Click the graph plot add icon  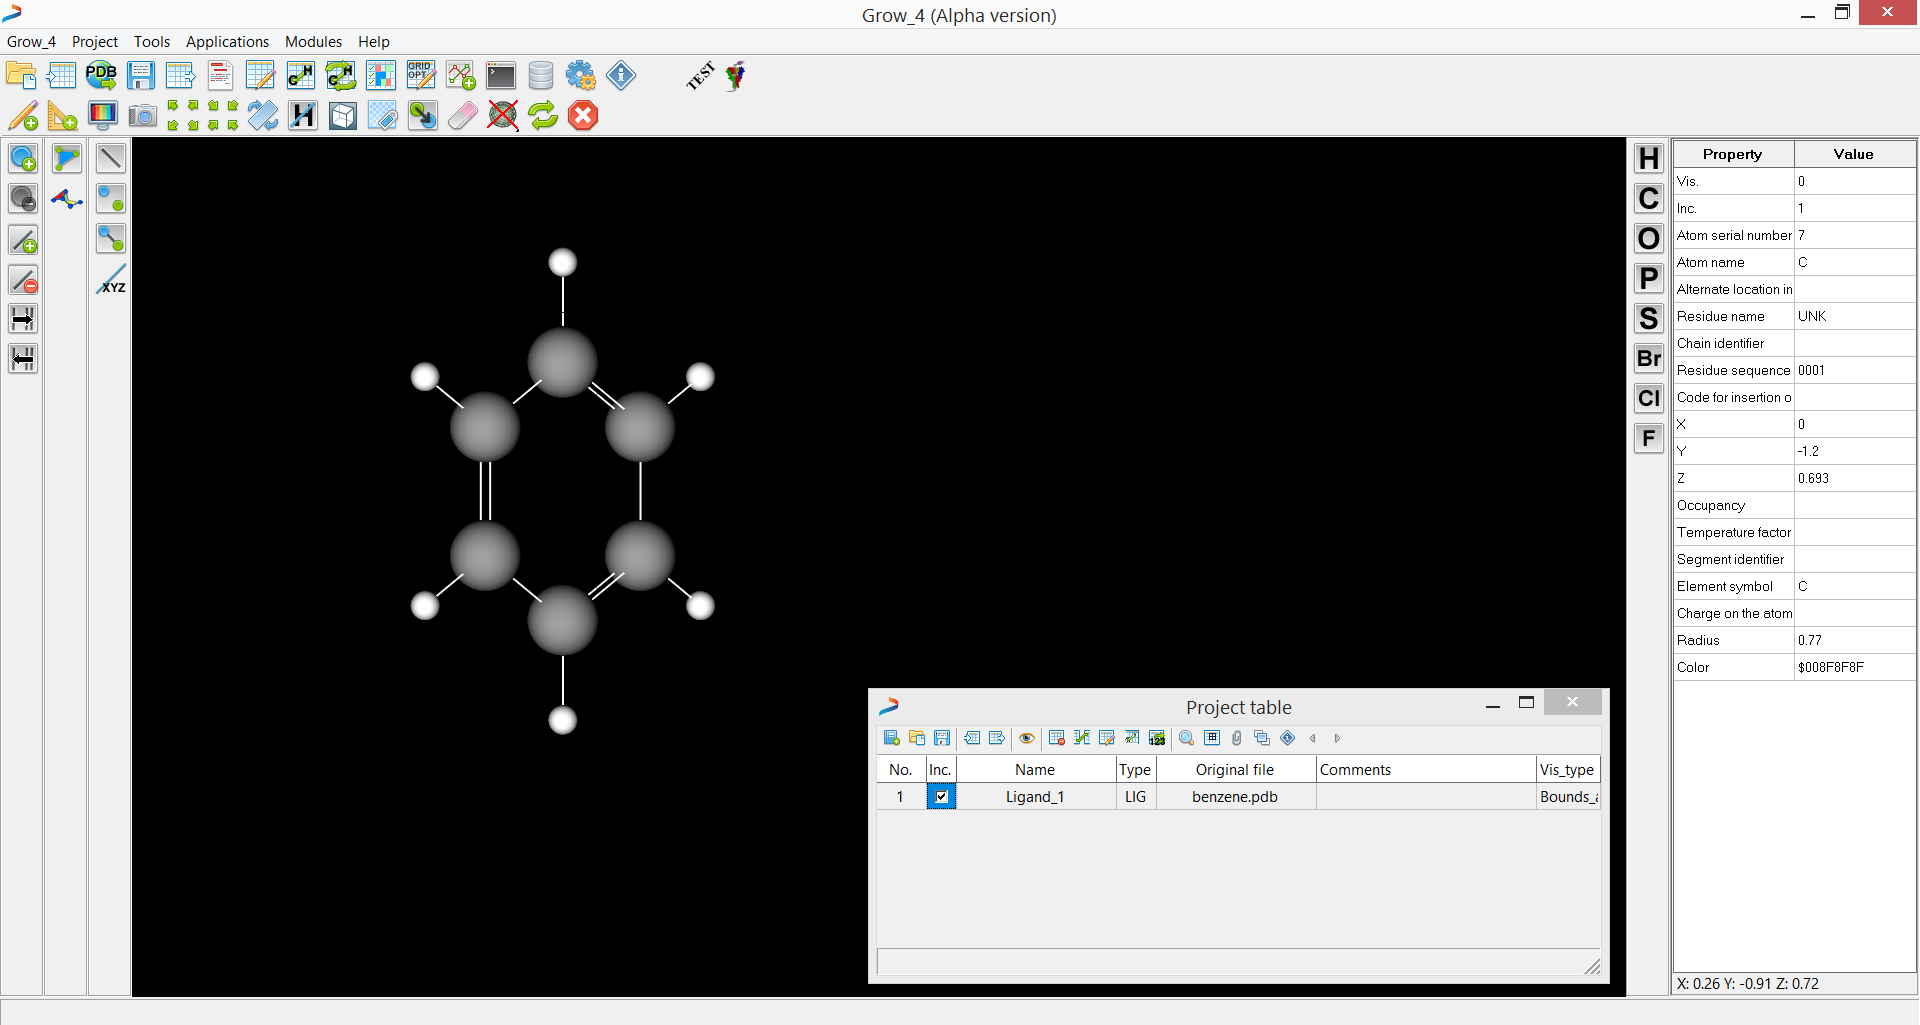pos(461,75)
